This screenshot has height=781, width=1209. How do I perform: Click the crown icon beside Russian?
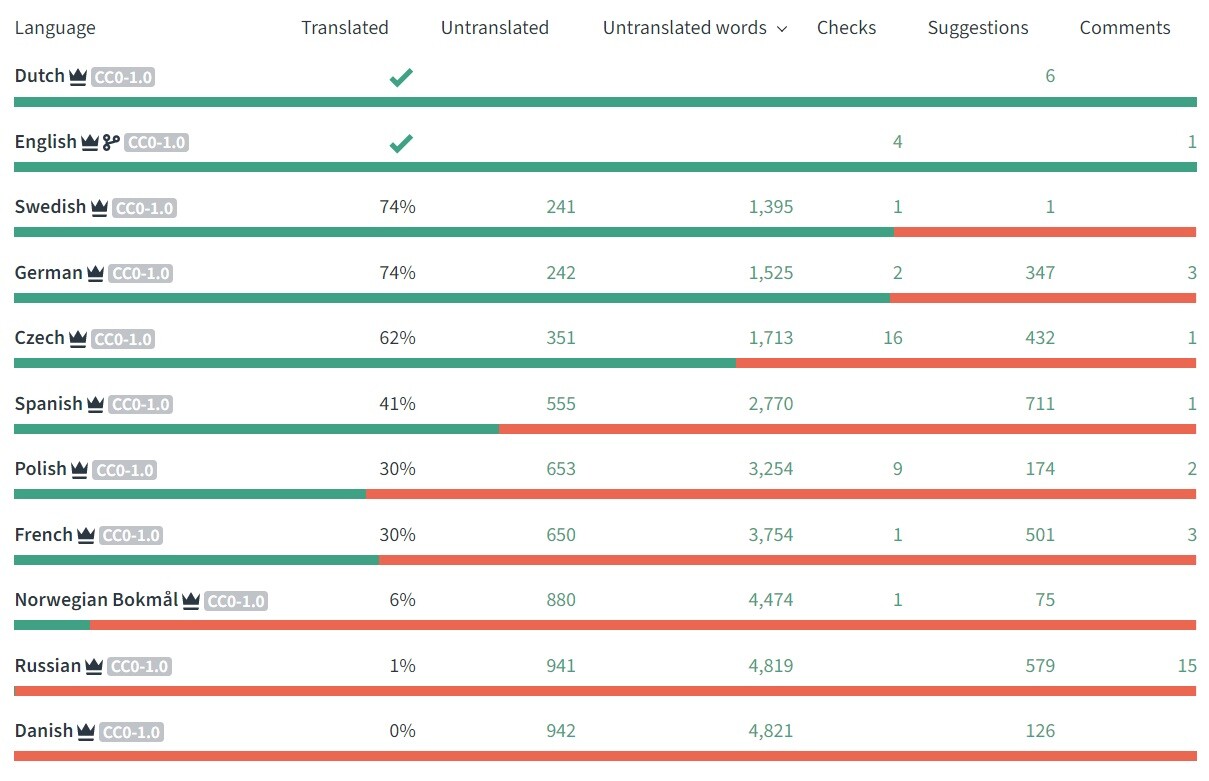94,666
